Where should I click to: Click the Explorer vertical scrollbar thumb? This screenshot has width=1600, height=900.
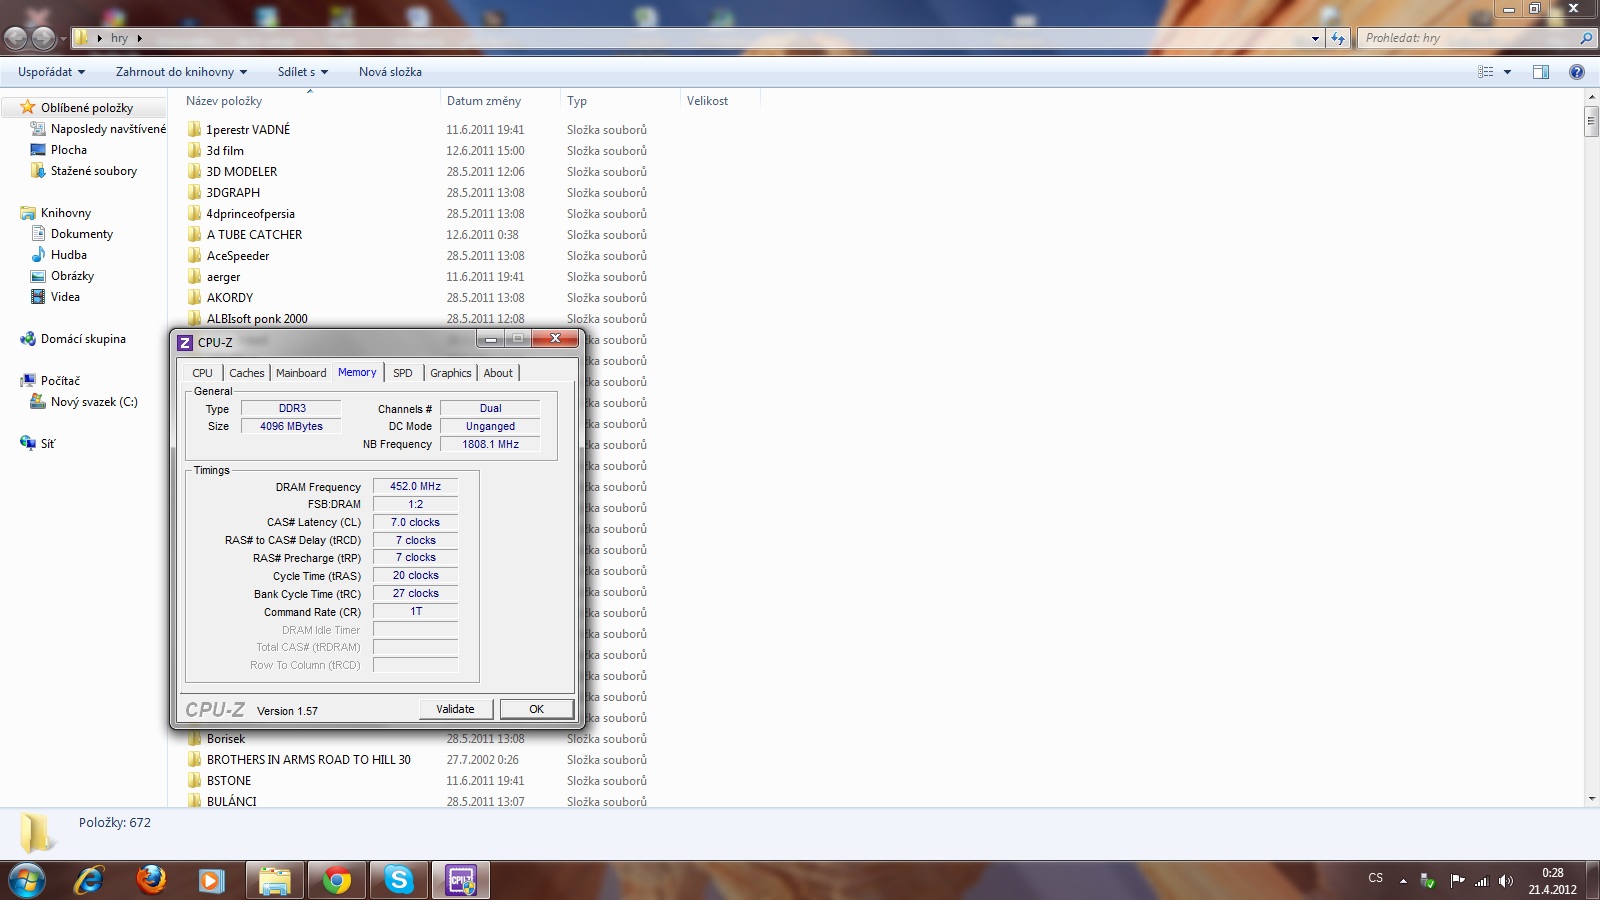pos(1590,122)
